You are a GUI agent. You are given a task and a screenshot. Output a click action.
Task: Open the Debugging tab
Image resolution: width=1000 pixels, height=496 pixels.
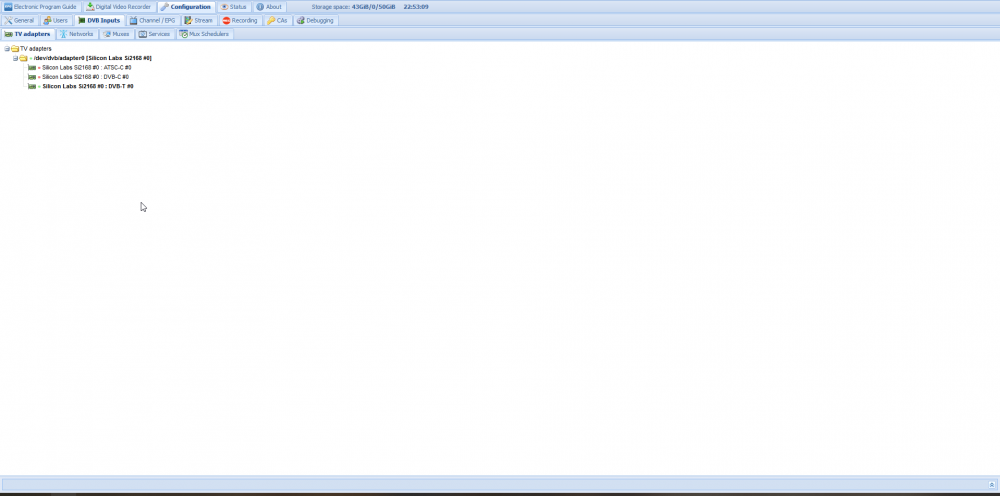pyautogui.click(x=315, y=20)
